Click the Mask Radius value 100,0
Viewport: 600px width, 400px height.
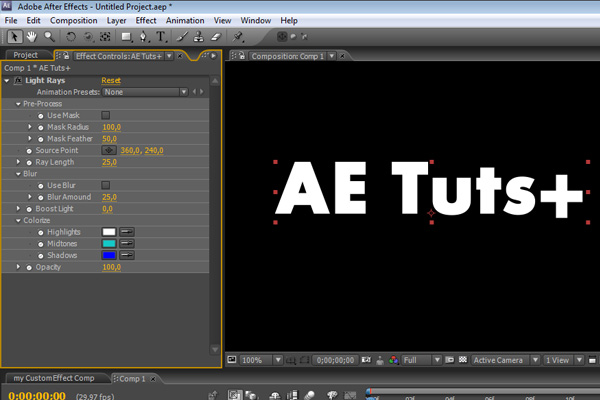(x=111, y=127)
